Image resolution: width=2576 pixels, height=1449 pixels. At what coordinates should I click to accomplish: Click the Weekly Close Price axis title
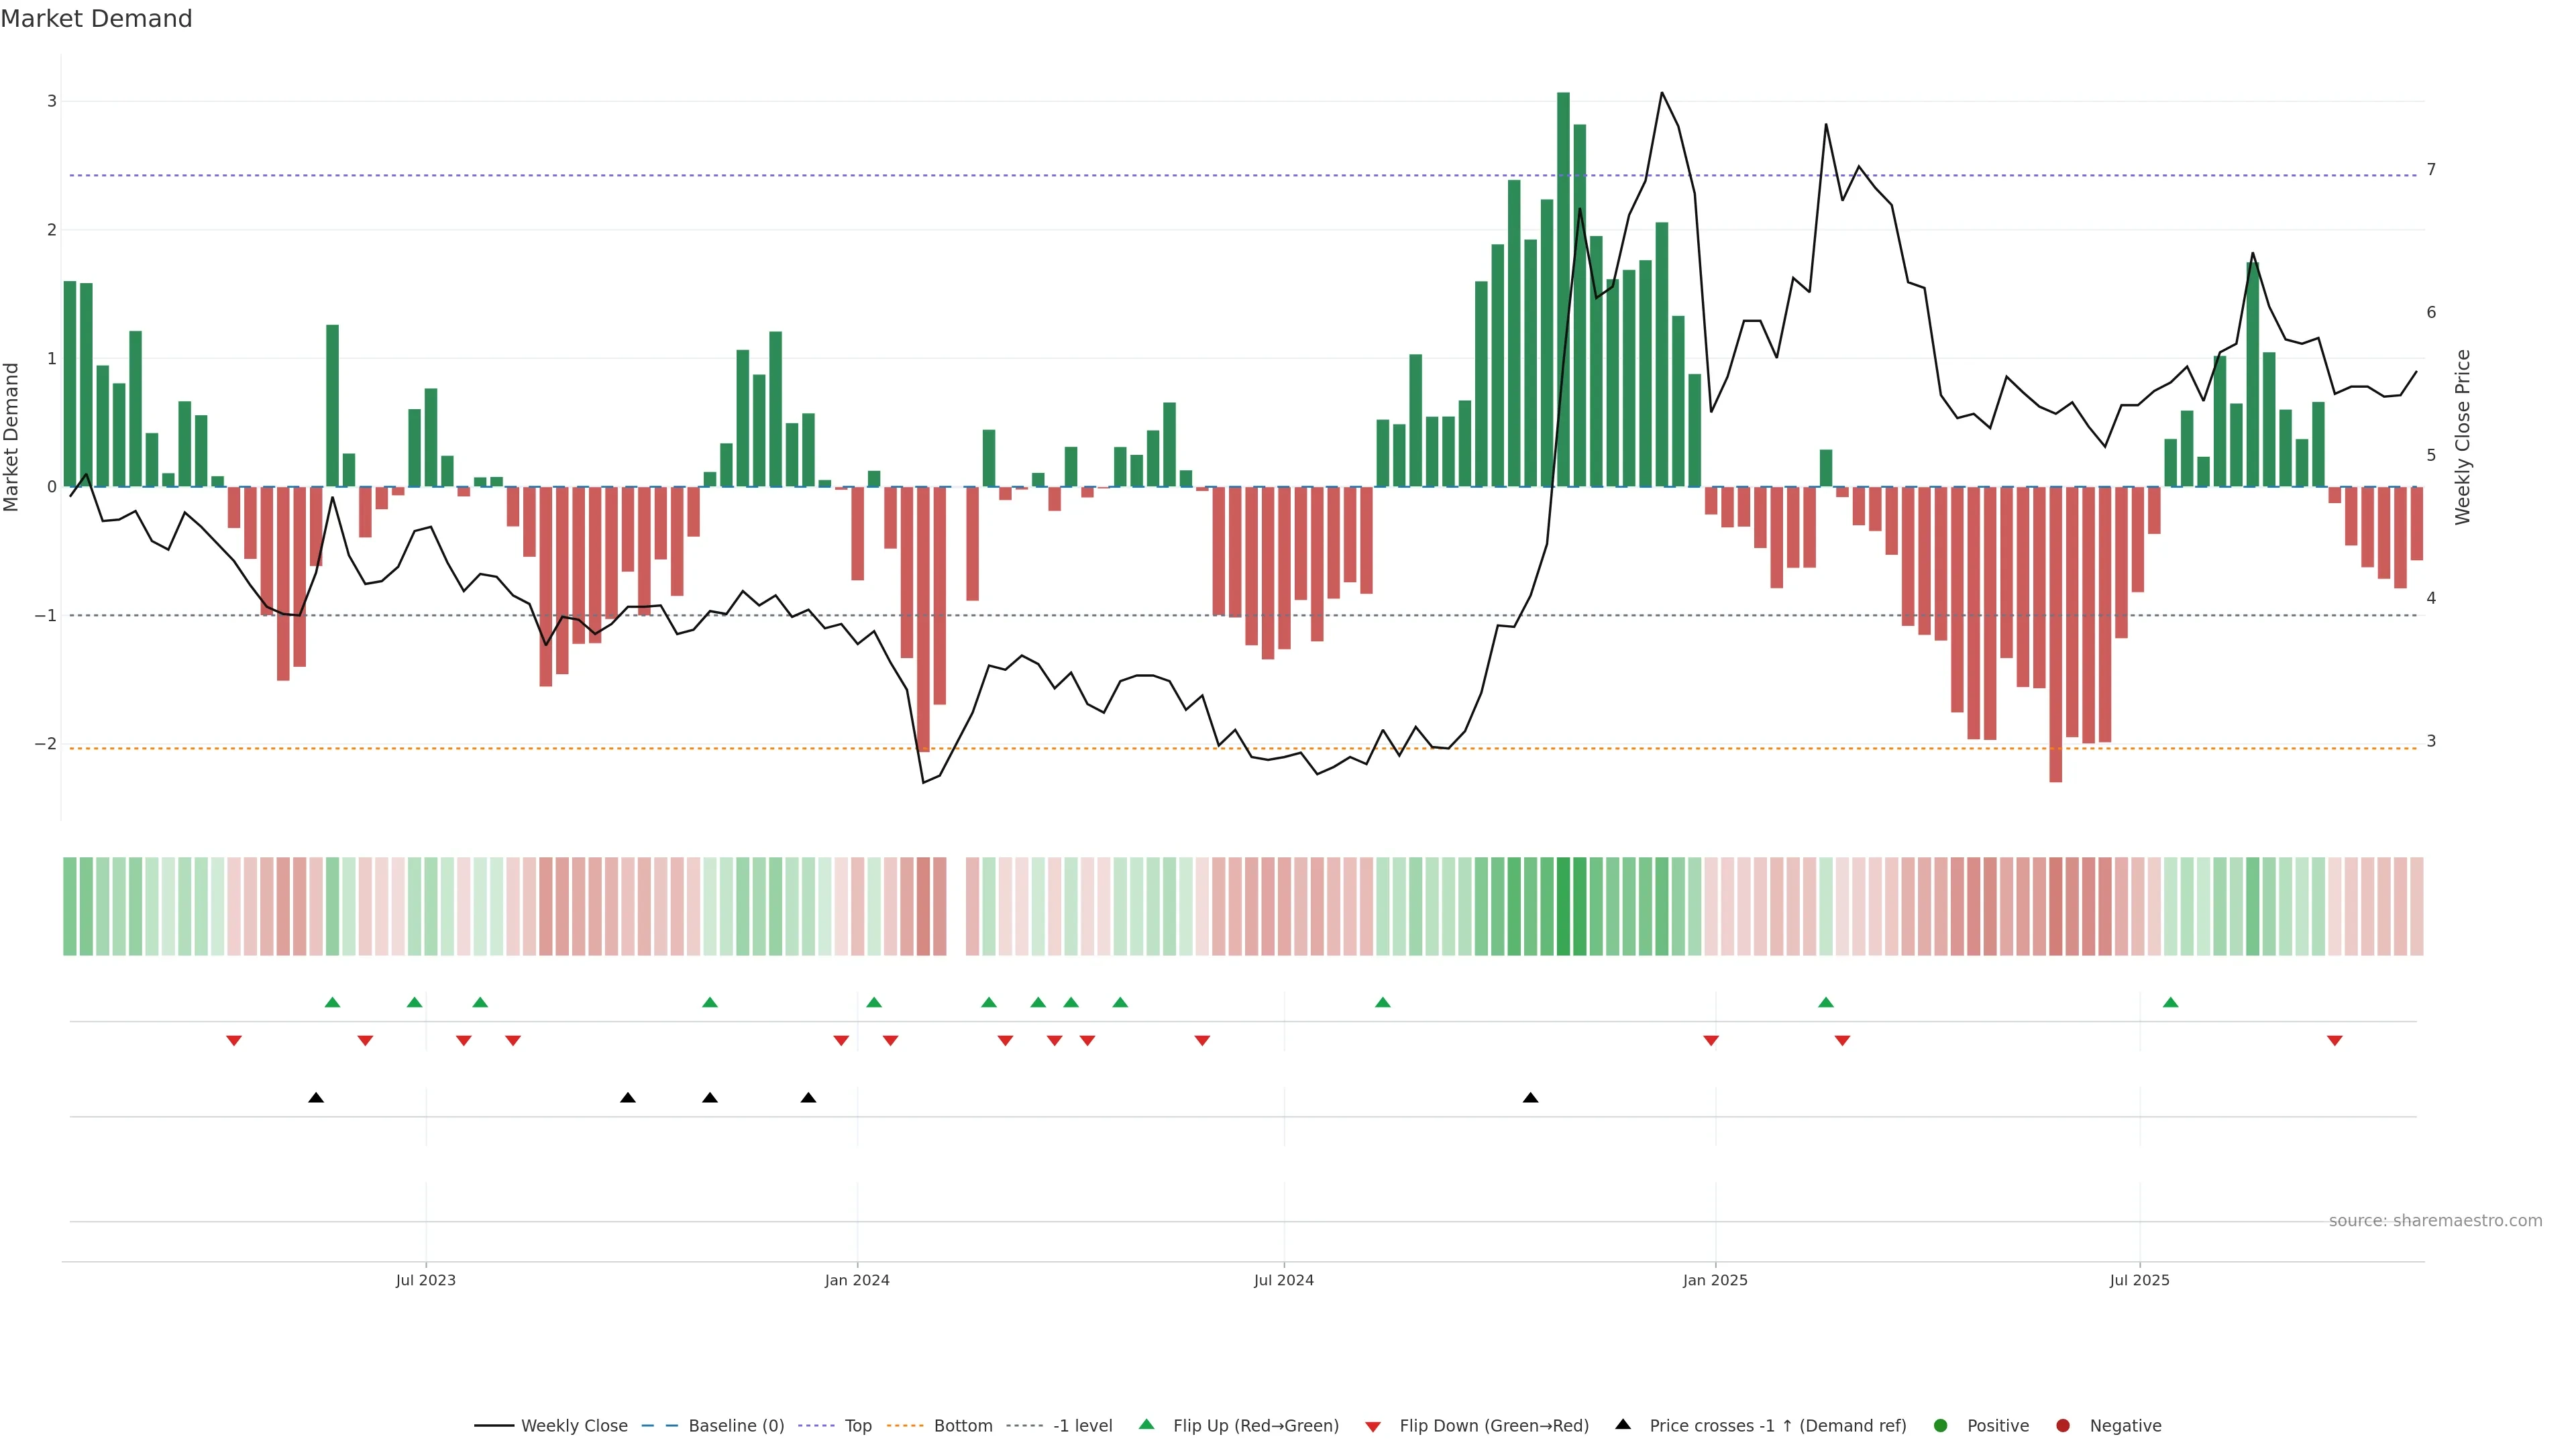click(x=2463, y=437)
